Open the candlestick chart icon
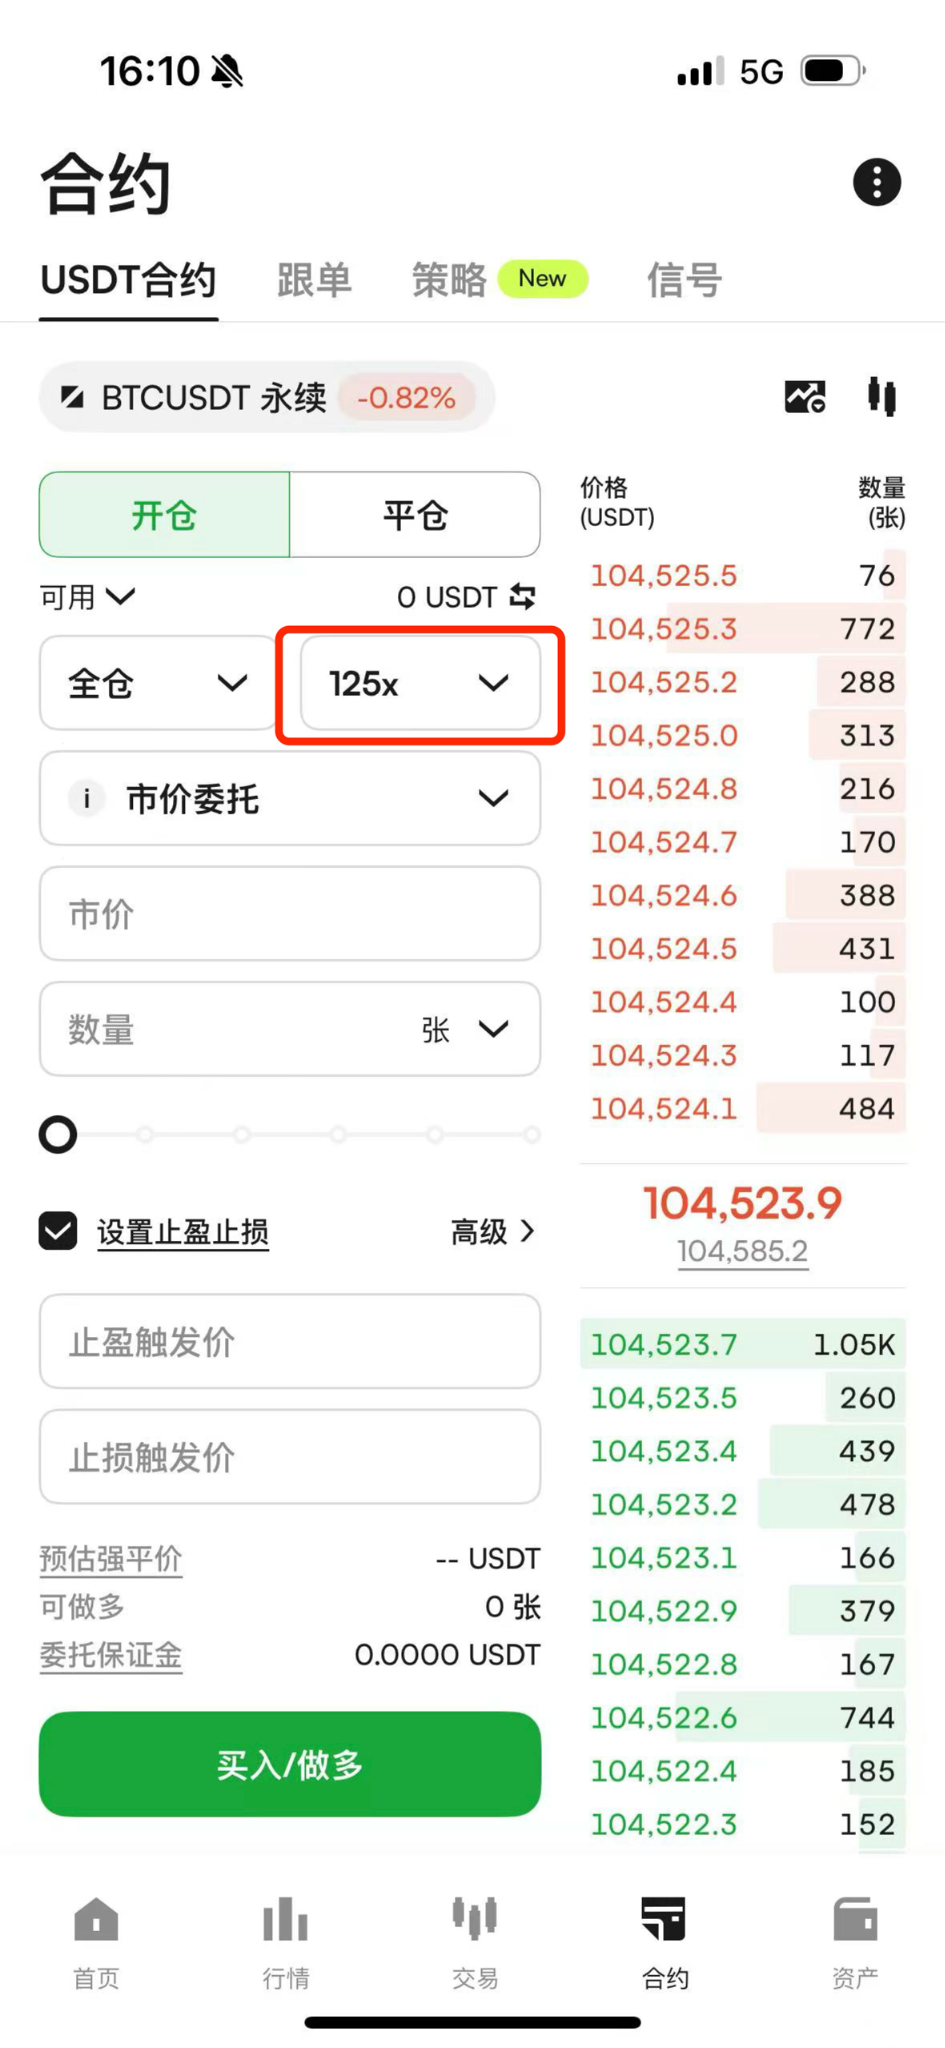The image size is (945, 2048). point(882,396)
